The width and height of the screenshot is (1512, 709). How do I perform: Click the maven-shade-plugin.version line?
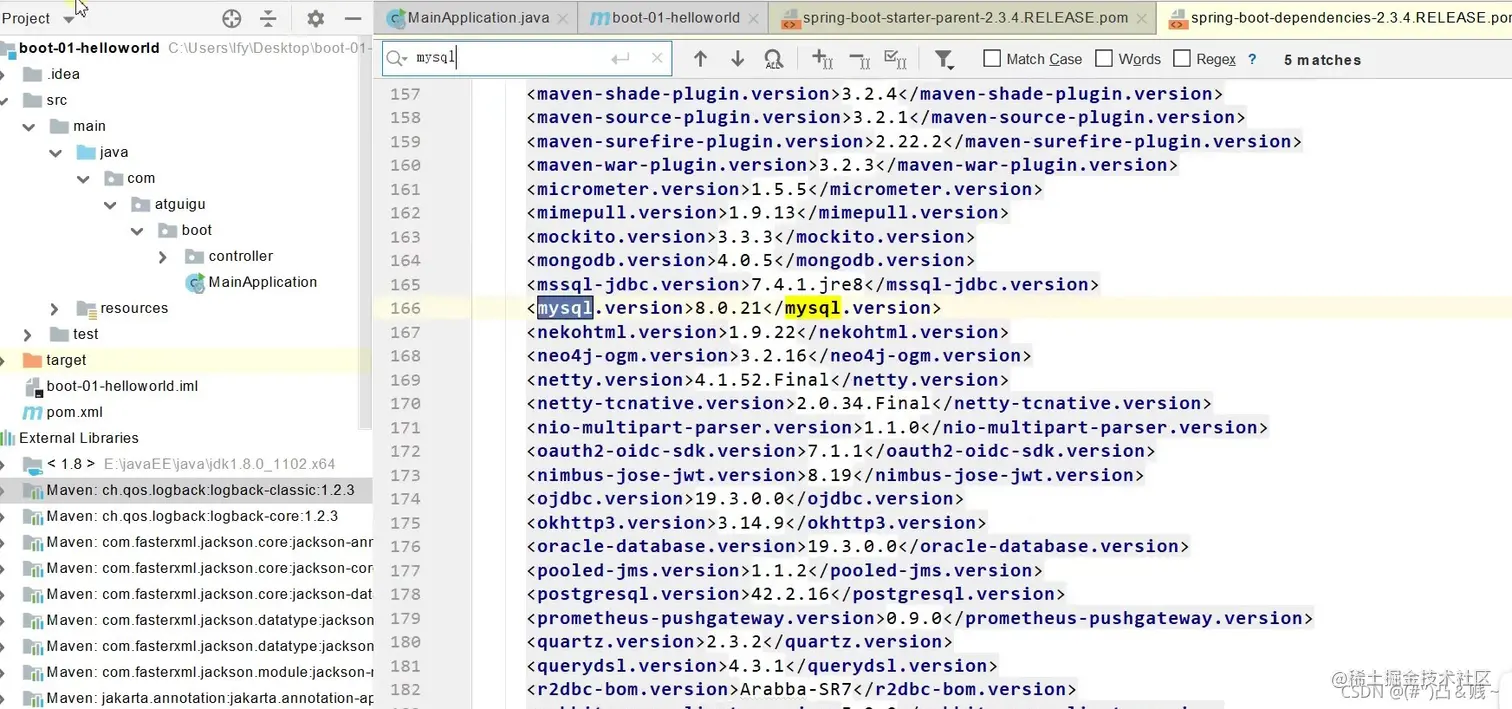874,94
